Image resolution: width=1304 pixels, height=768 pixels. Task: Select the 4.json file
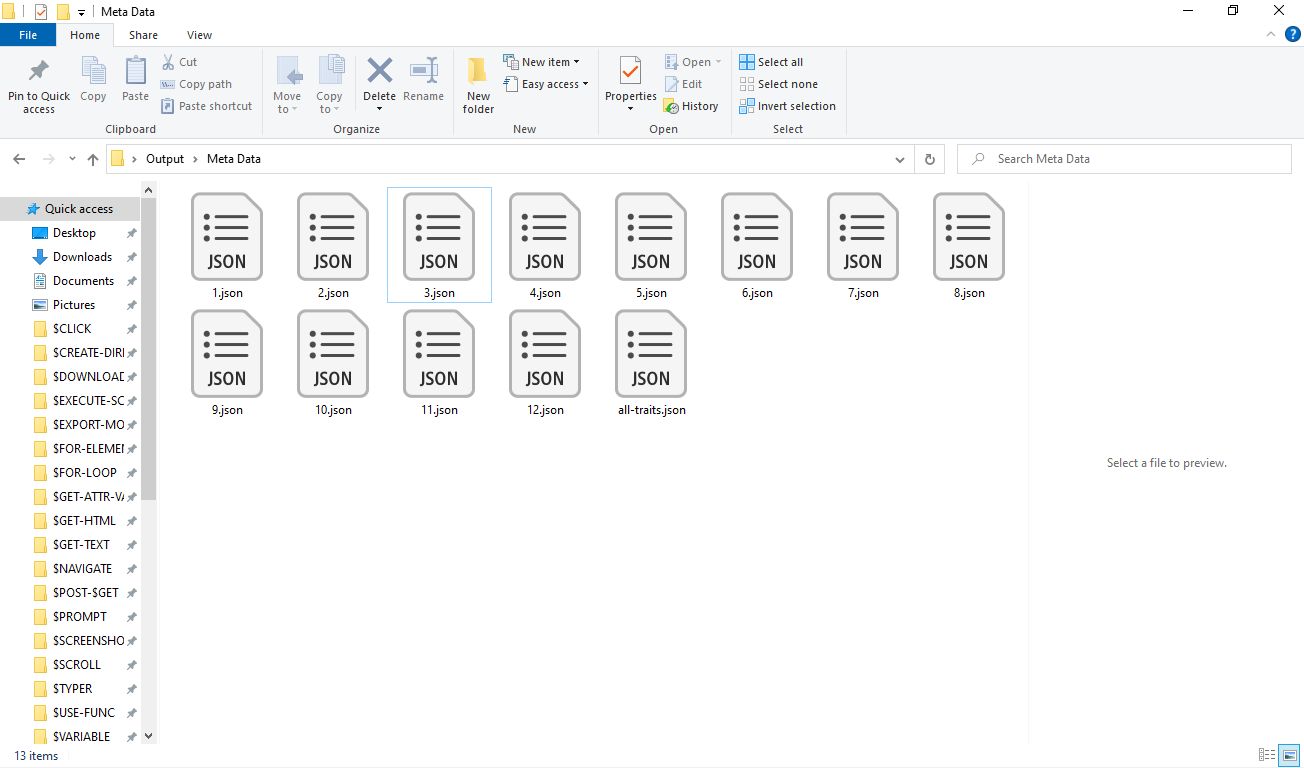point(545,245)
